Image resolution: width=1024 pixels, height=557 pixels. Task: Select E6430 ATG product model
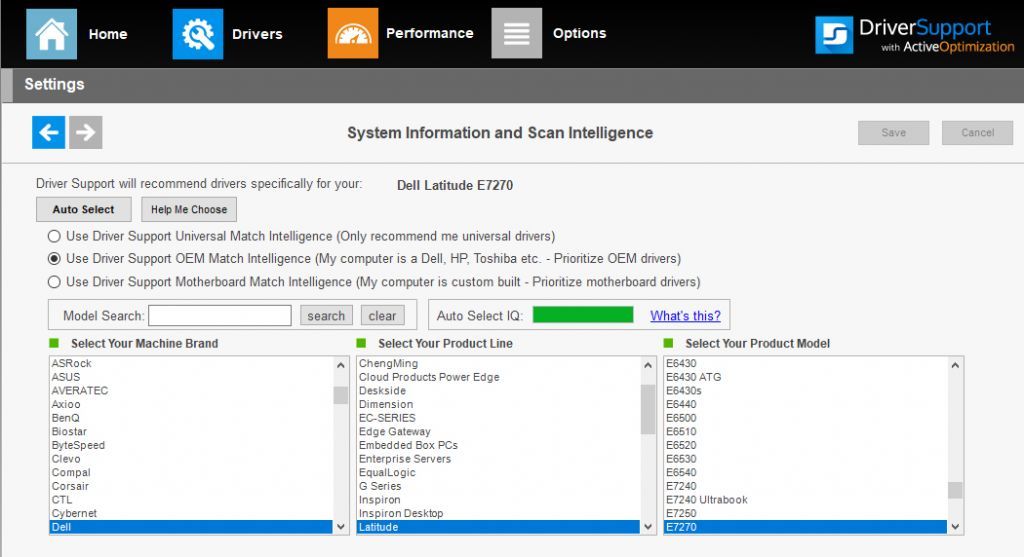pos(805,377)
